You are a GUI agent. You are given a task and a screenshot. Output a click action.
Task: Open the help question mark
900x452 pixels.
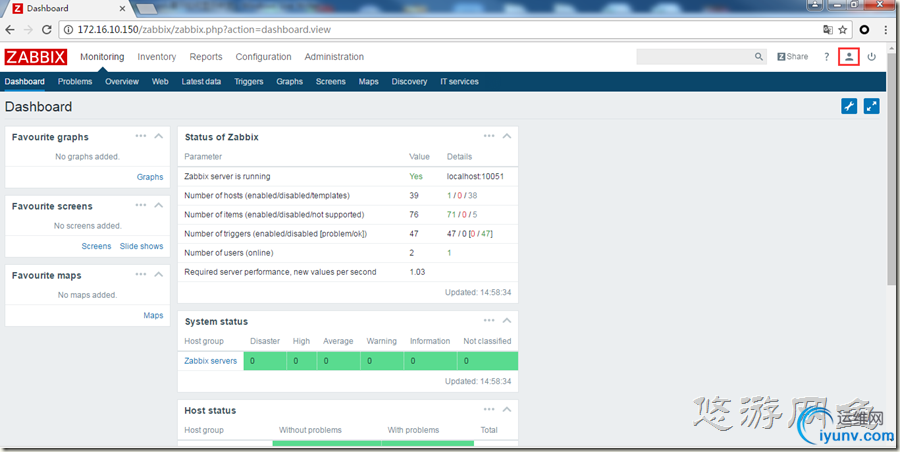(827, 57)
